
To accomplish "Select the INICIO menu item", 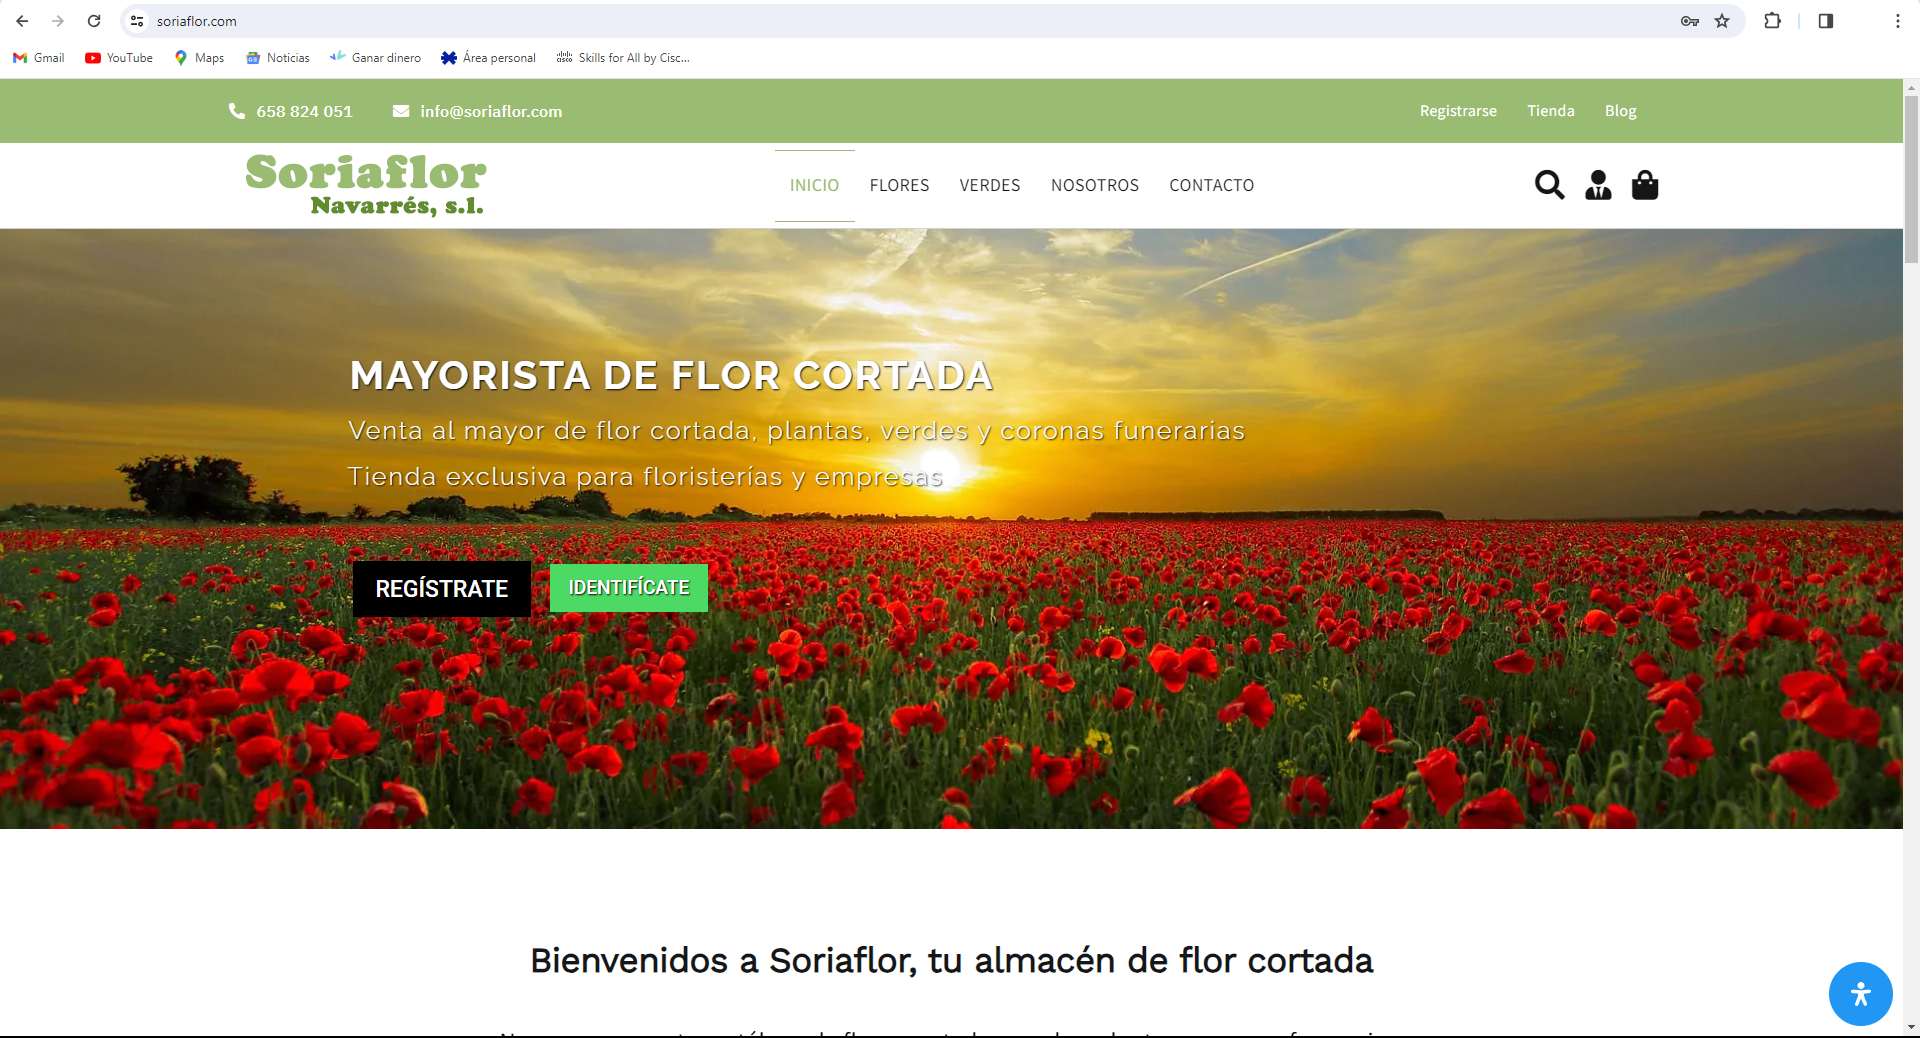I will (814, 185).
